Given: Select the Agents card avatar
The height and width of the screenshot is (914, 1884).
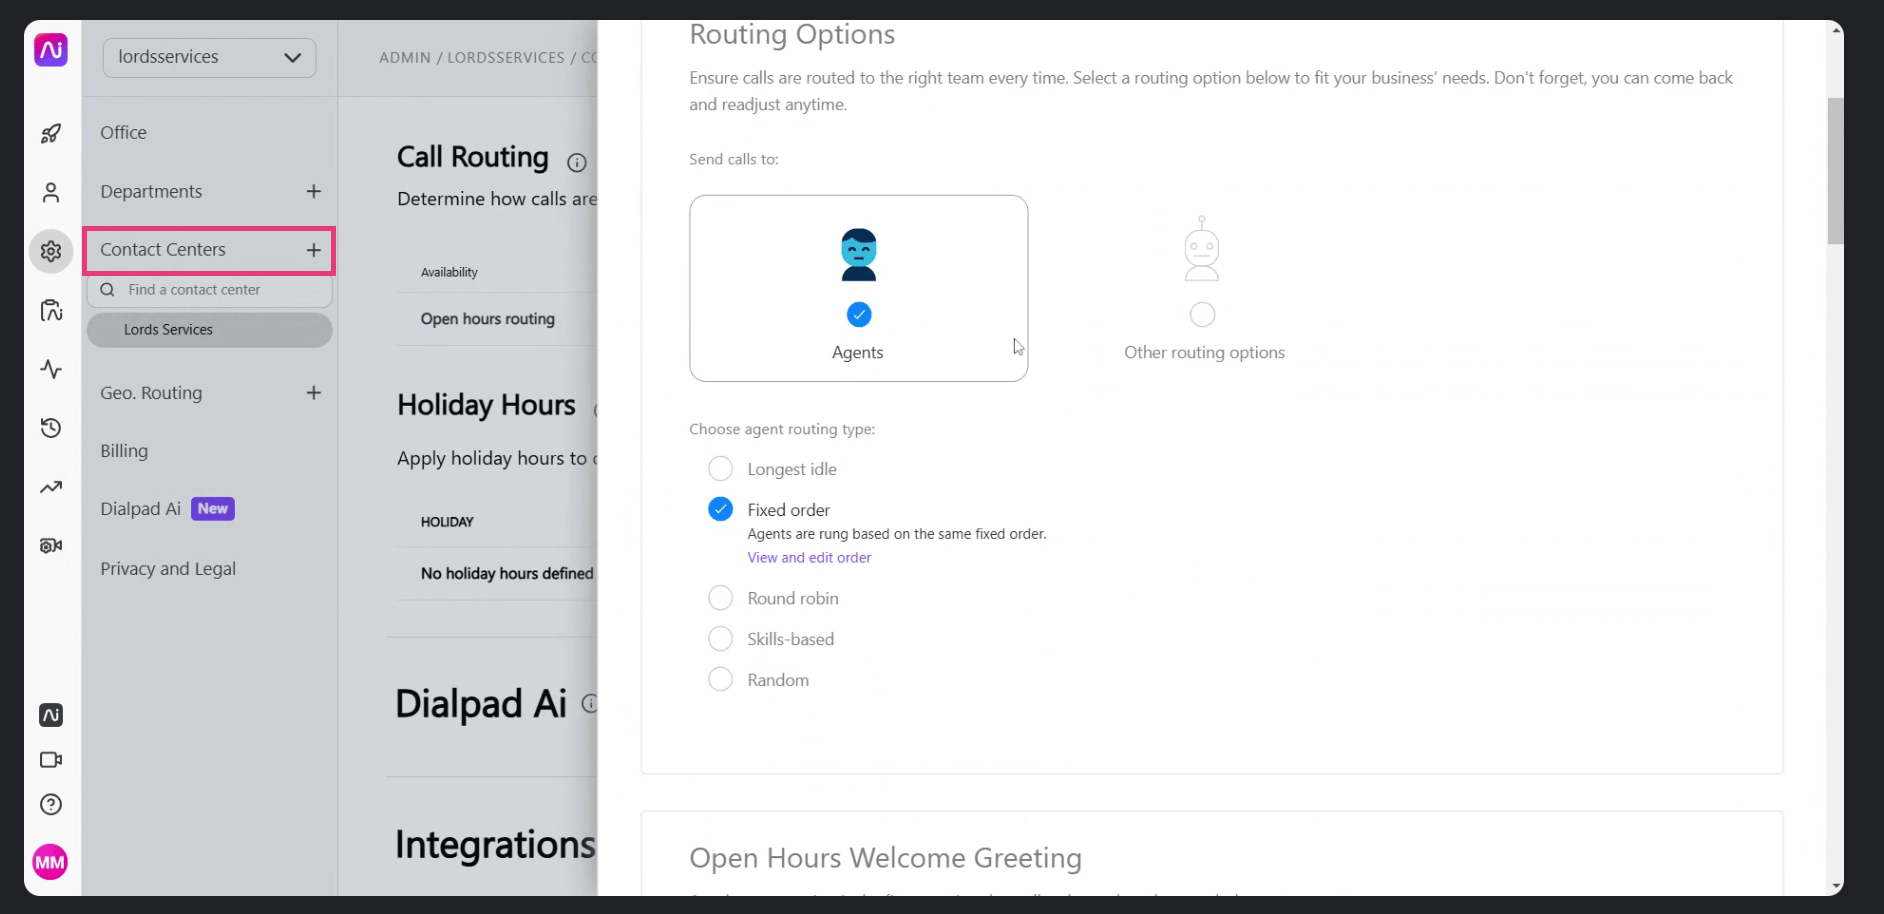Looking at the screenshot, I should [859, 255].
